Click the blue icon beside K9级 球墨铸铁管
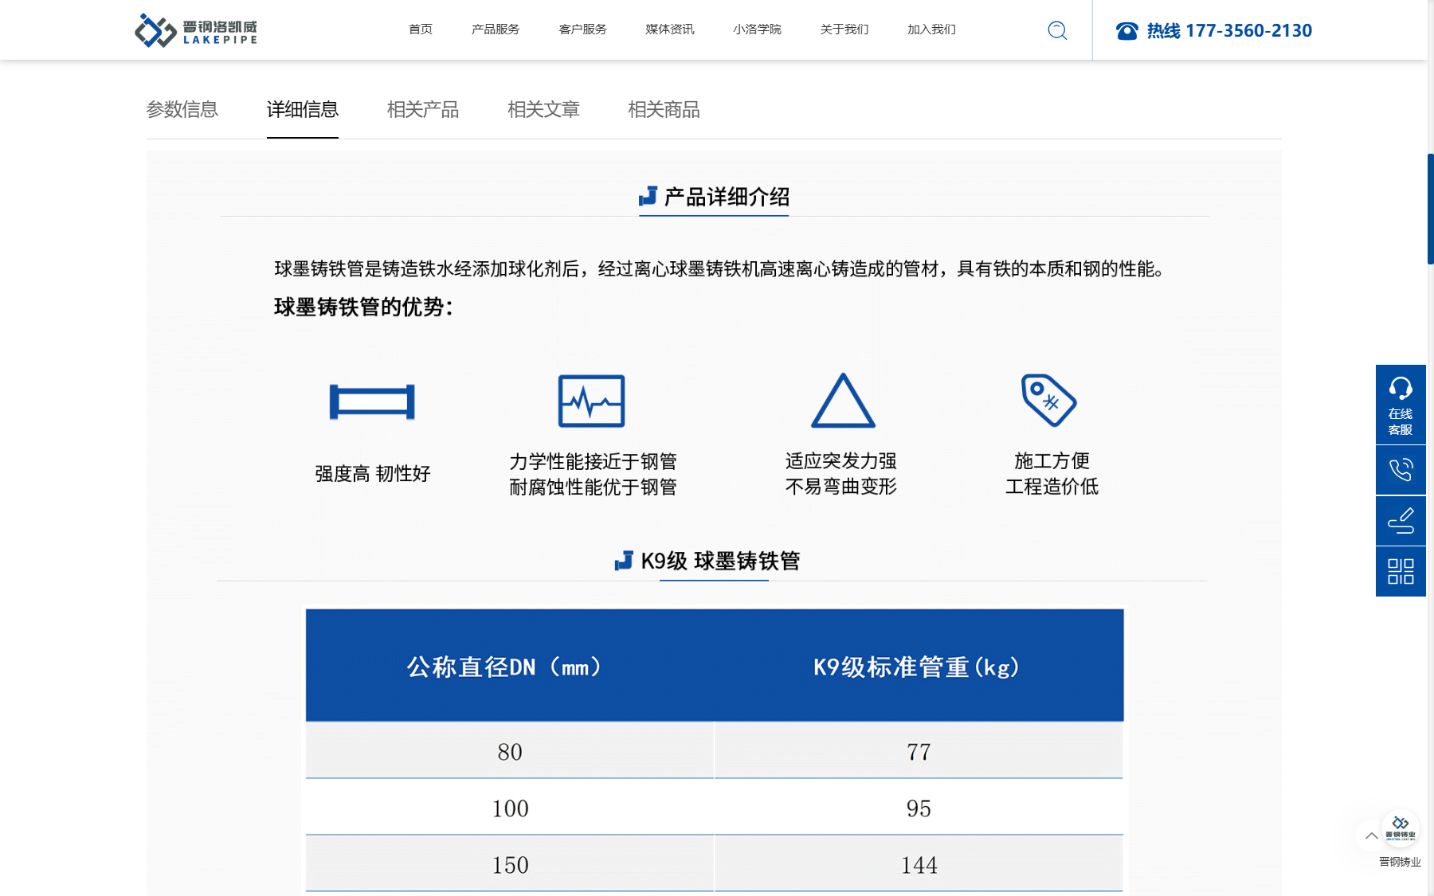 tap(624, 561)
